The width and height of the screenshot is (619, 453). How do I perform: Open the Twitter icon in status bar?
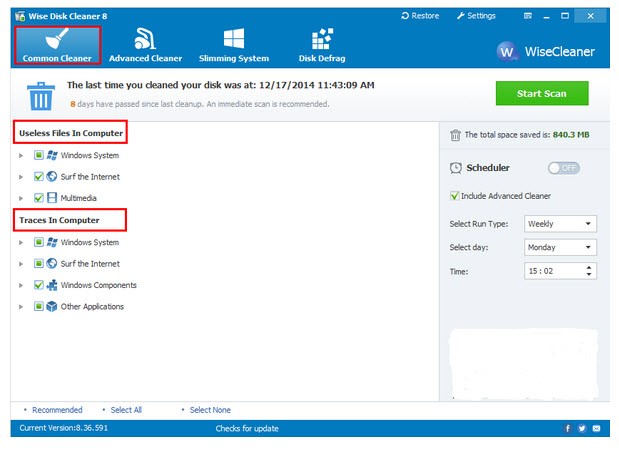point(582,429)
